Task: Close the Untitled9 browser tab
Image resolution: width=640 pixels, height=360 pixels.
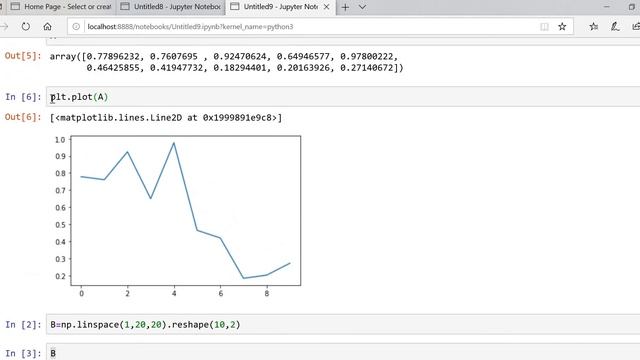Action: click(x=327, y=7)
